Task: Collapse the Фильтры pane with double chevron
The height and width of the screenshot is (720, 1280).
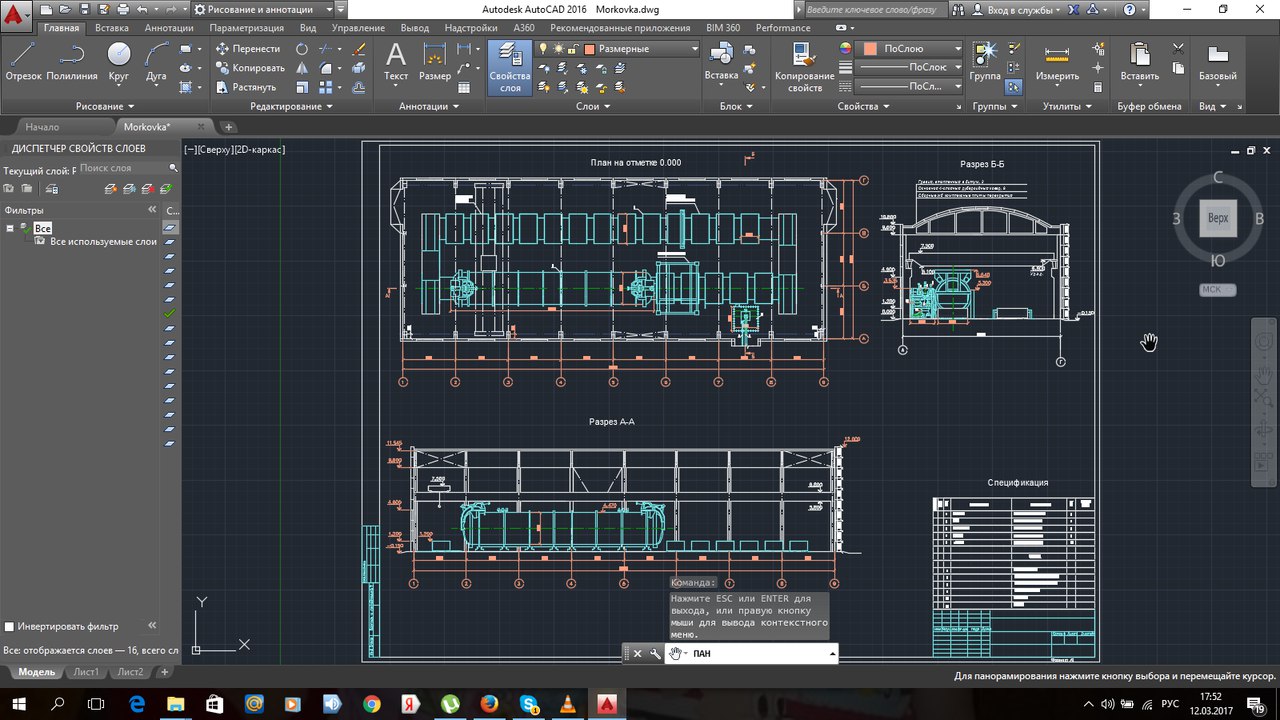Action: click(x=153, y=210)
